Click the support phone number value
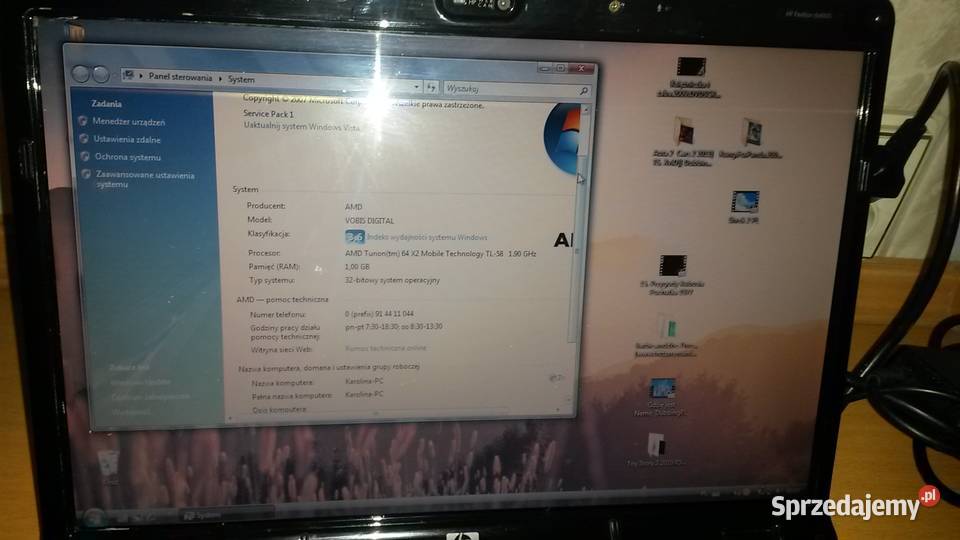Image resolution: width=960 pixels, height=540 pixels. click(379, 313)
